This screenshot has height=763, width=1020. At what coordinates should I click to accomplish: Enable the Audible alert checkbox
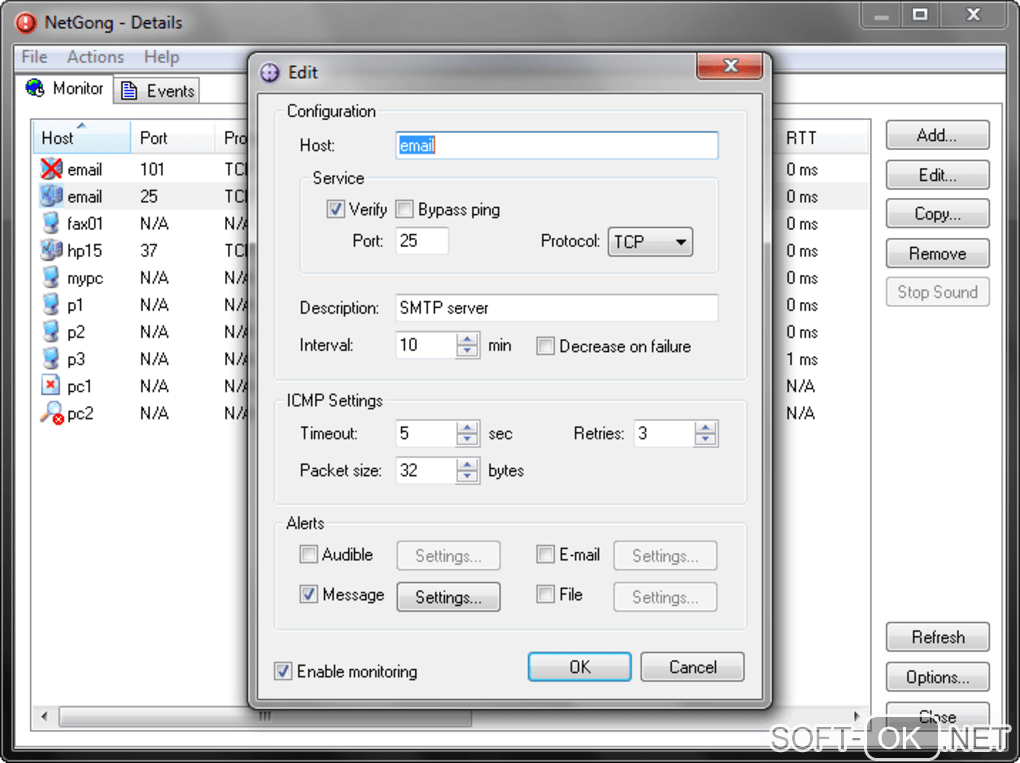pos(308,554)
